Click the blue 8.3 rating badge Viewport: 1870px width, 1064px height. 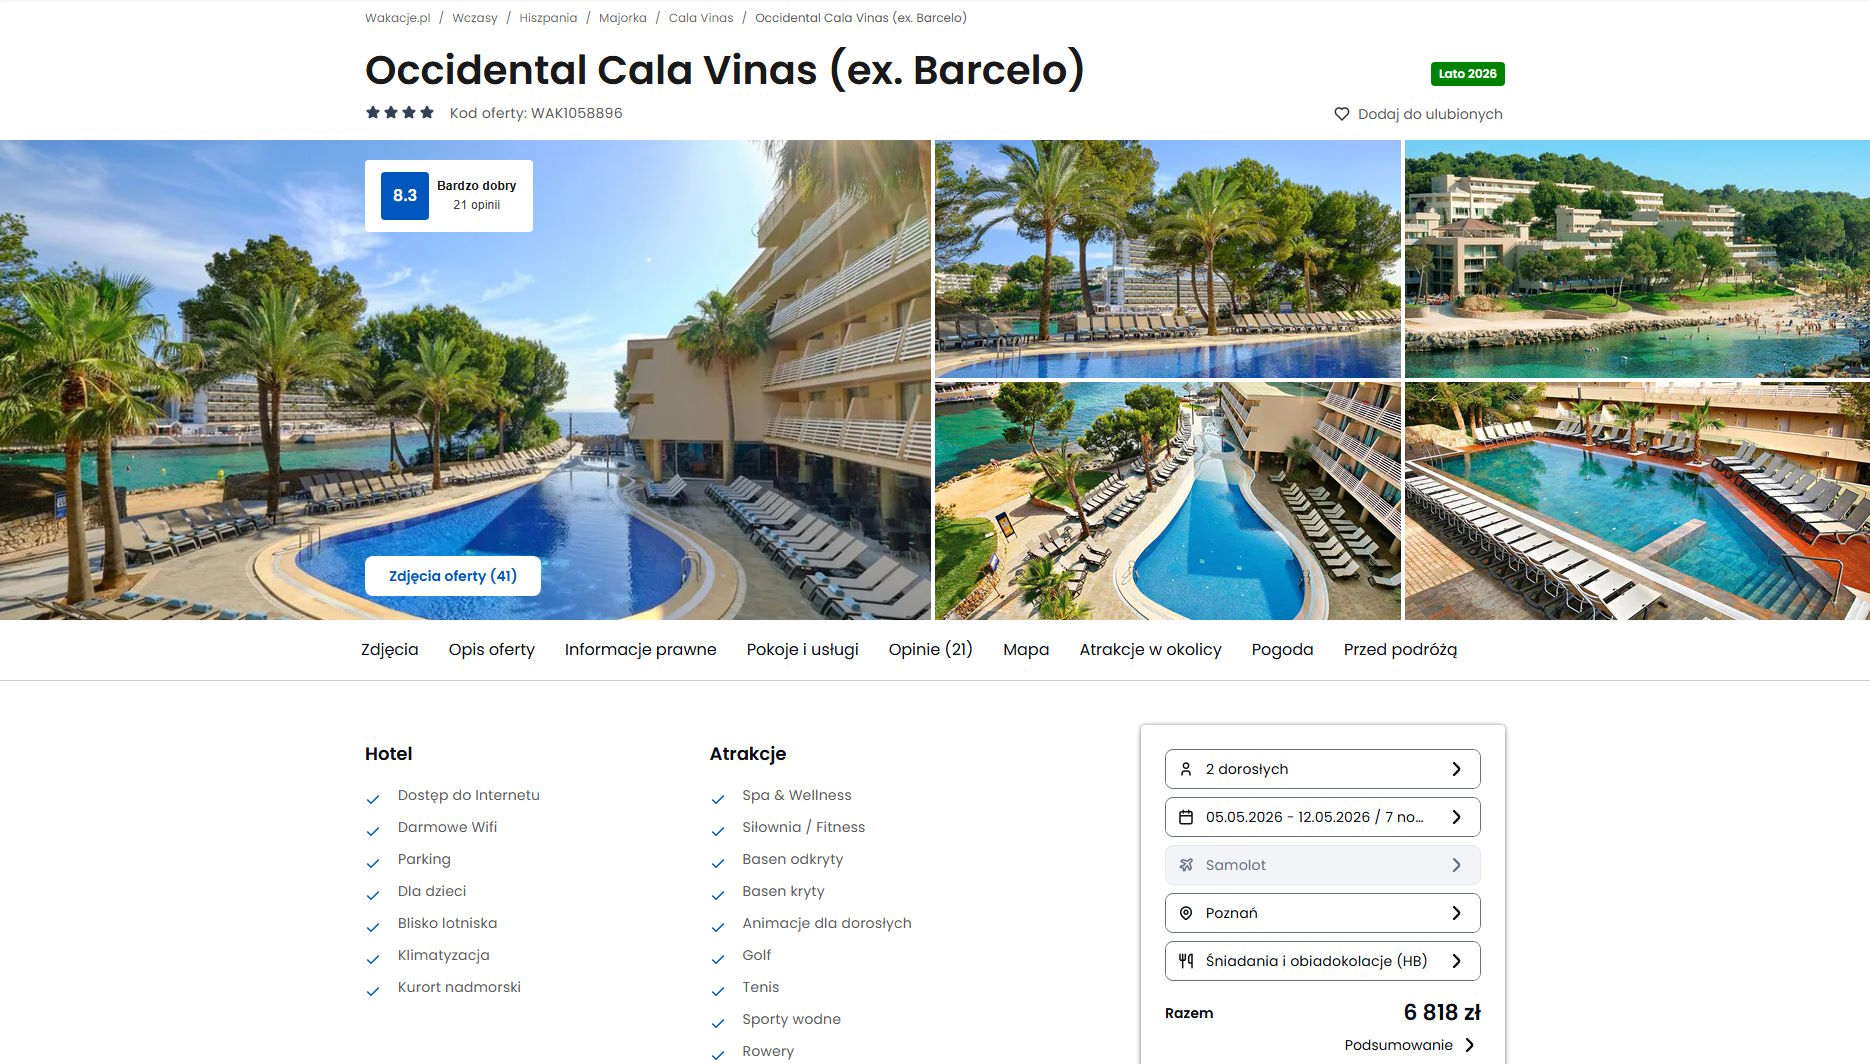(x=405, y=196)
